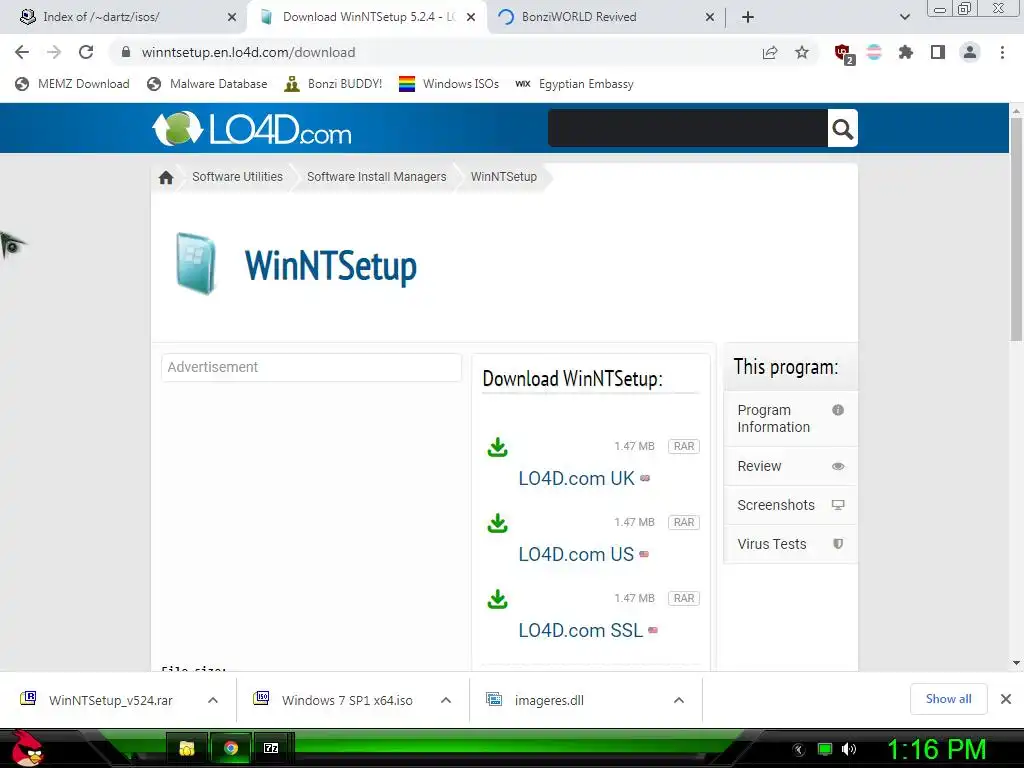Open the tab search dropdown arrow
The width and height of the screenshot is (1024, 768).
[x=904, y=17]
